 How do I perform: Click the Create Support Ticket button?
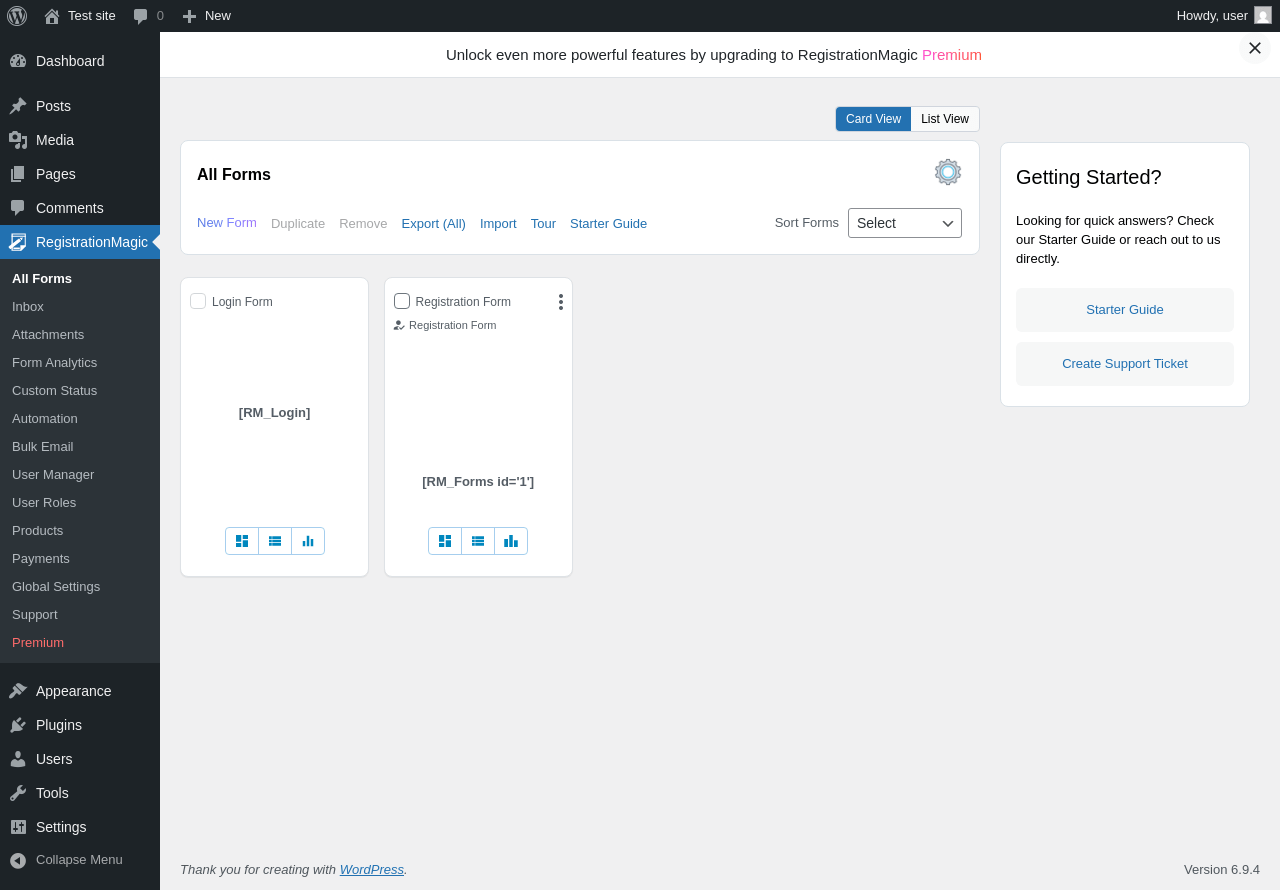point(1125,364)
